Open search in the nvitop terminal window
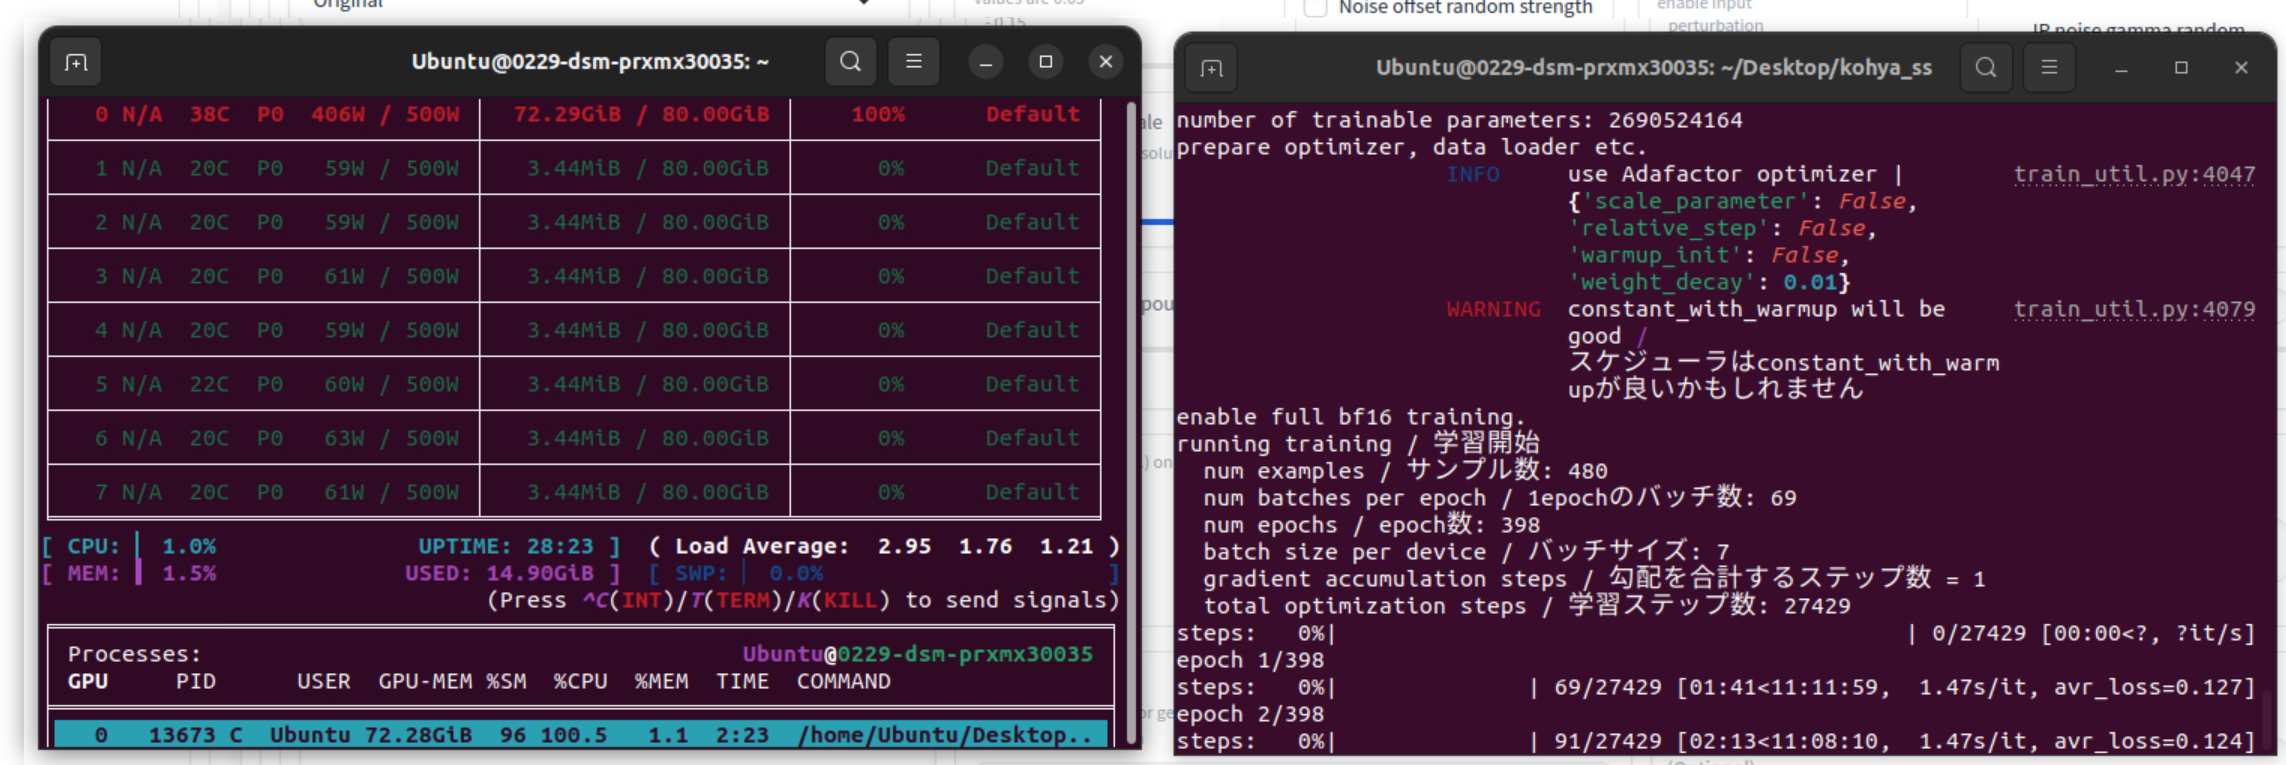 (850, 62)
